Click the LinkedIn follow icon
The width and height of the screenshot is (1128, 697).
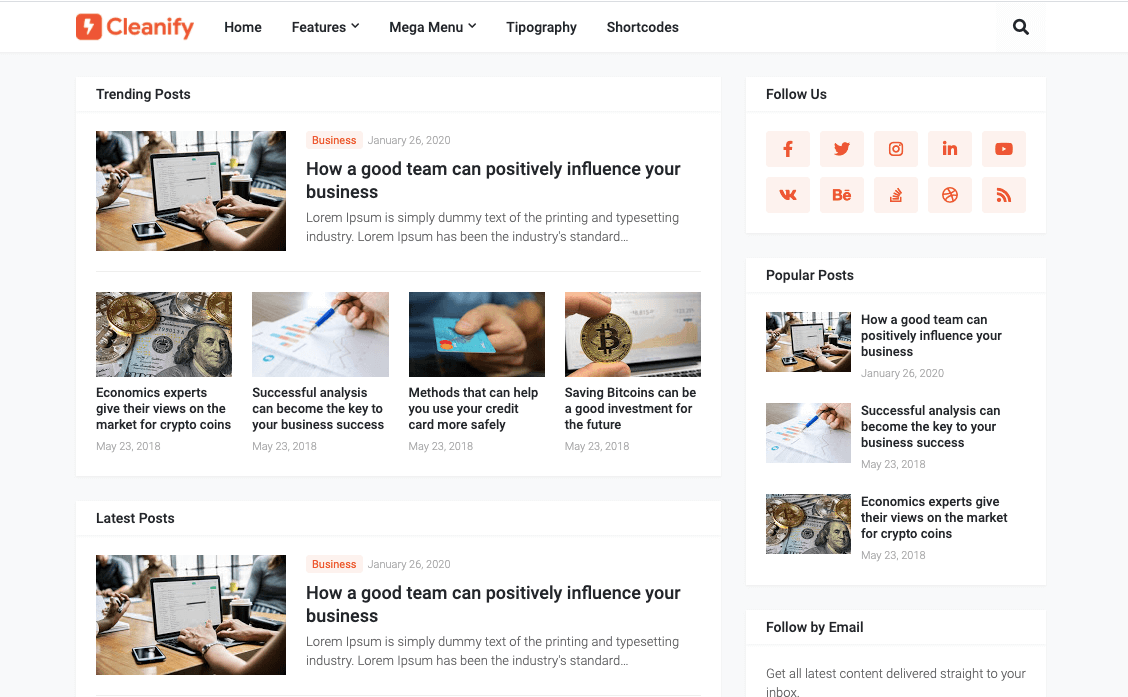pyautogui.click(x=950, y=149)
